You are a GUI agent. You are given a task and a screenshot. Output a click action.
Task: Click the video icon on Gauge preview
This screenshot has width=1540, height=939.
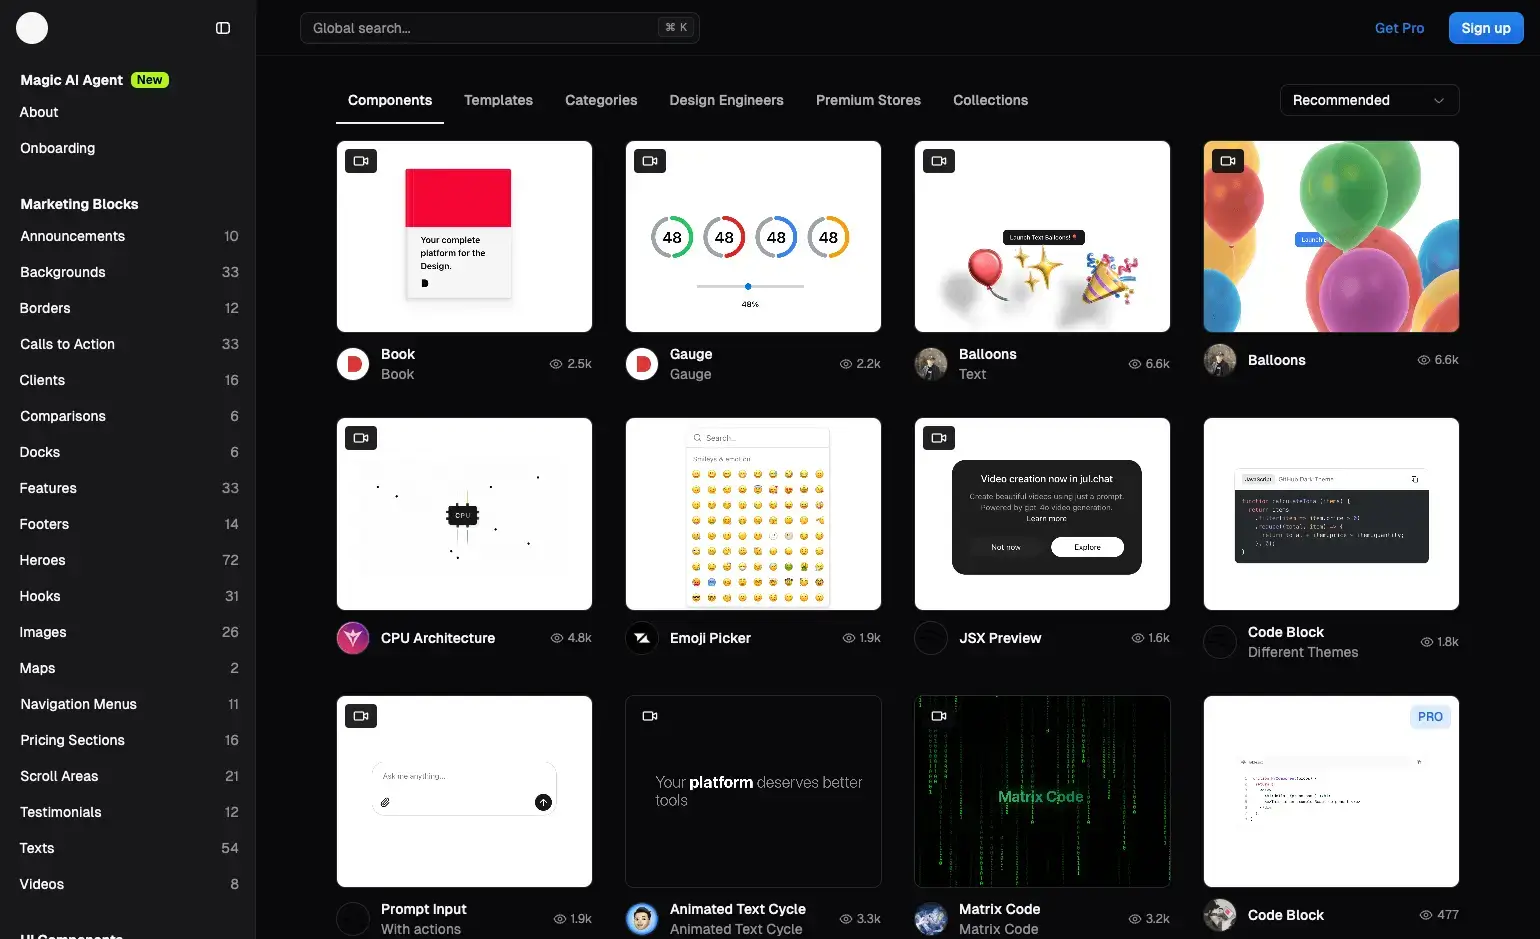pos(650,161)
